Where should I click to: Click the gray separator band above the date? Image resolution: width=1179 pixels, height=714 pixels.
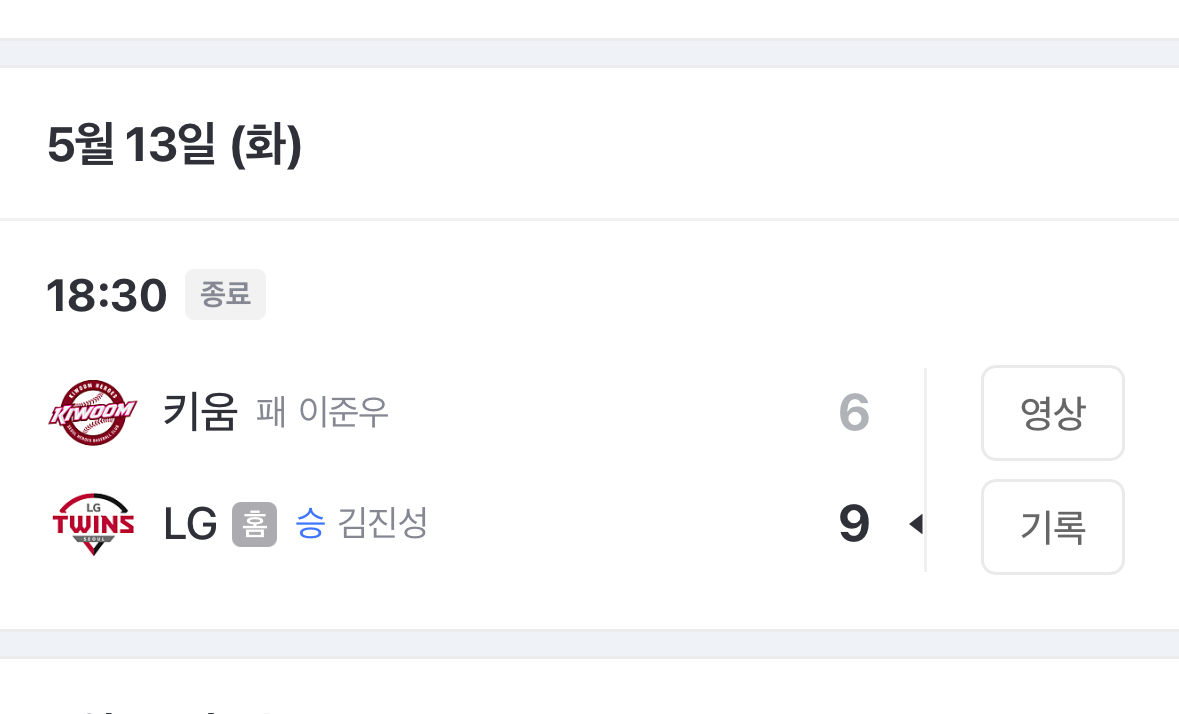(x=589, y=53)
